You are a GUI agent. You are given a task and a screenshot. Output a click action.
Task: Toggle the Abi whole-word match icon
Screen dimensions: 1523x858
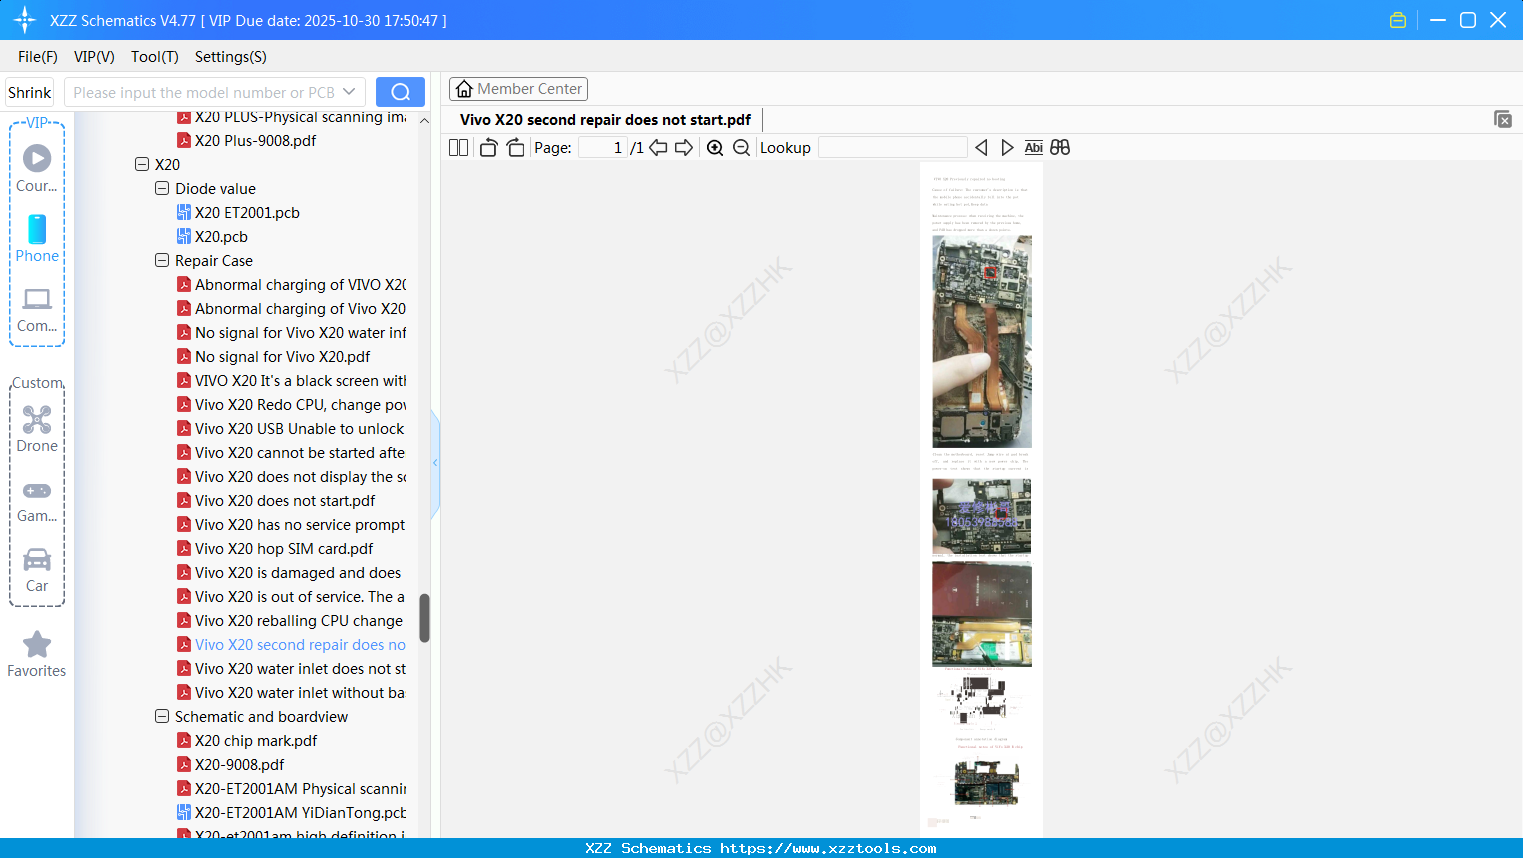1034,148
